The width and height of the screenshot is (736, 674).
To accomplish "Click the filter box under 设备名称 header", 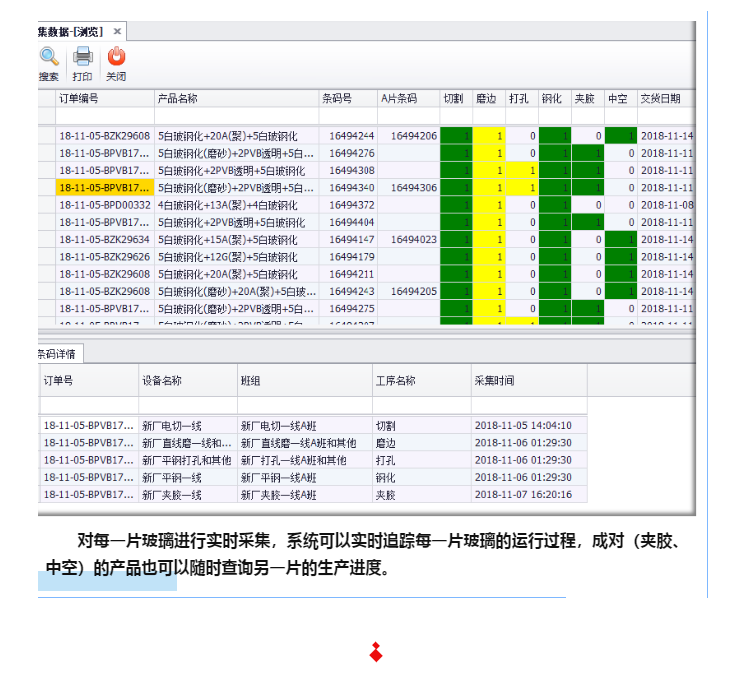I will coord(186,404).
